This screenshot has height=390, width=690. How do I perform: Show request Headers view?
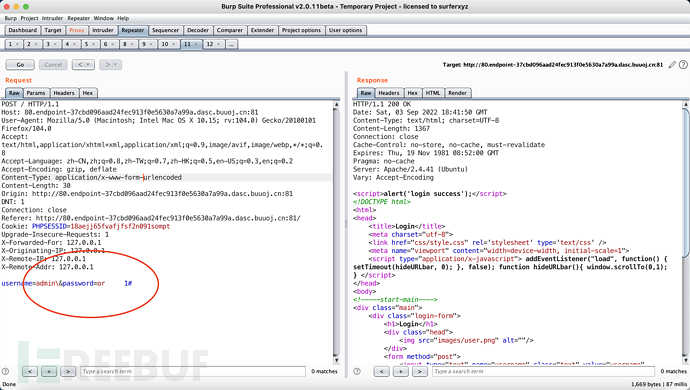tap(64, 93)
